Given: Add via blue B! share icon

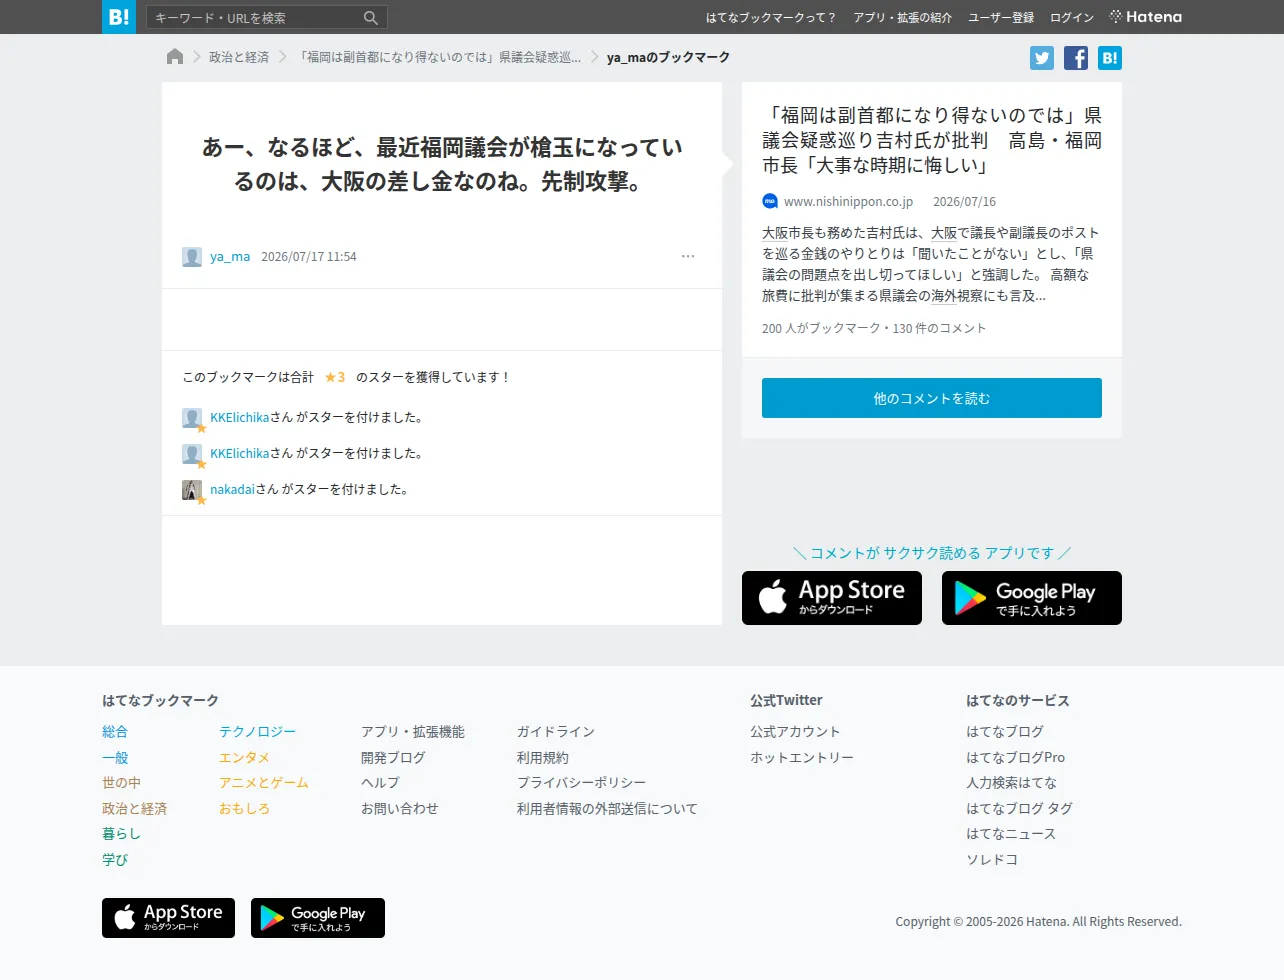Looking at the screenshot, I should click(x=1110, y=58).
